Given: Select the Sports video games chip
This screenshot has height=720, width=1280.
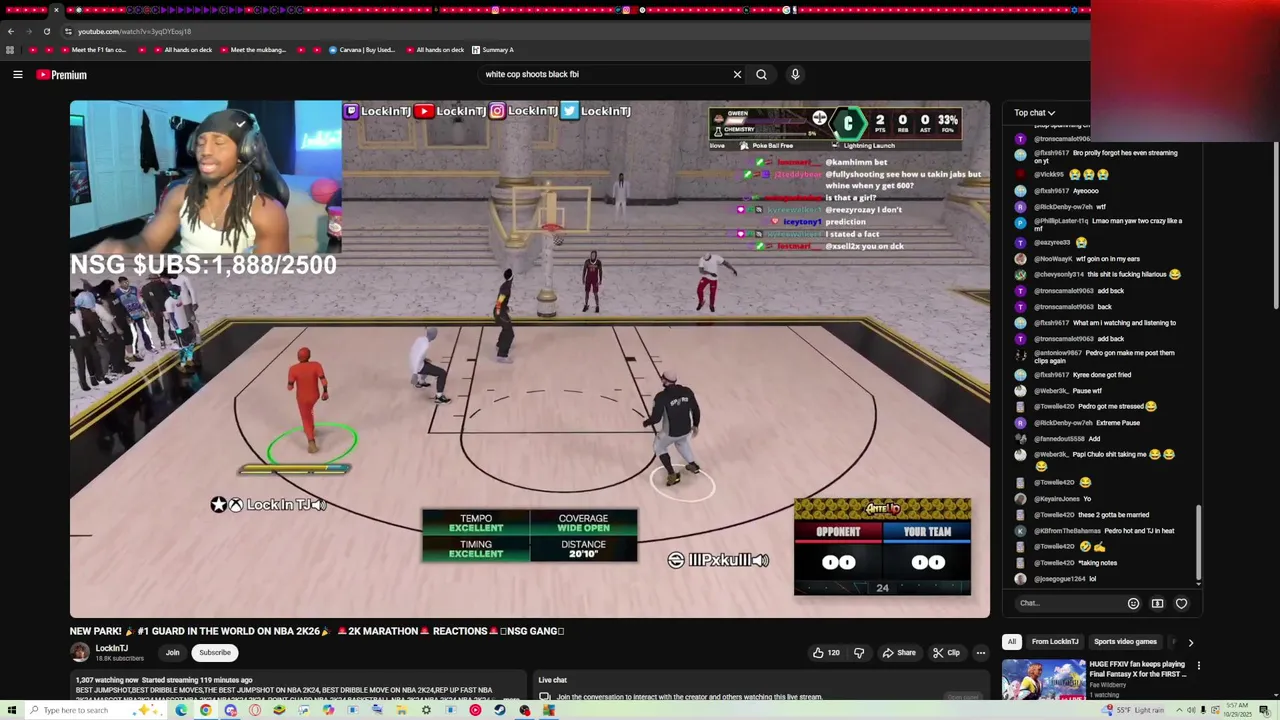Looking at the screenshot, I should tap(1125, 642).
